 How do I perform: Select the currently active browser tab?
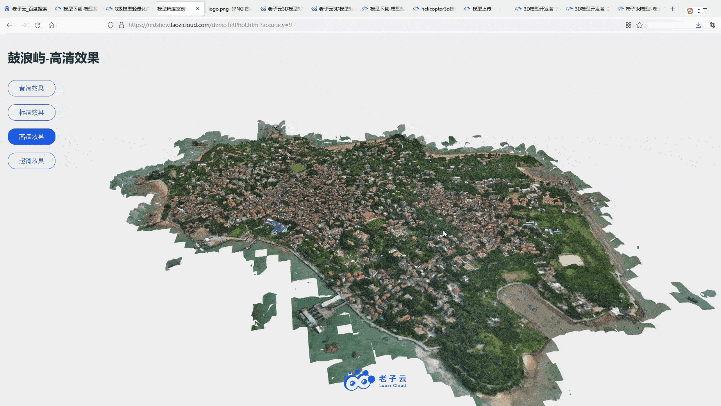pyautogui.click(x=178, y=9)
